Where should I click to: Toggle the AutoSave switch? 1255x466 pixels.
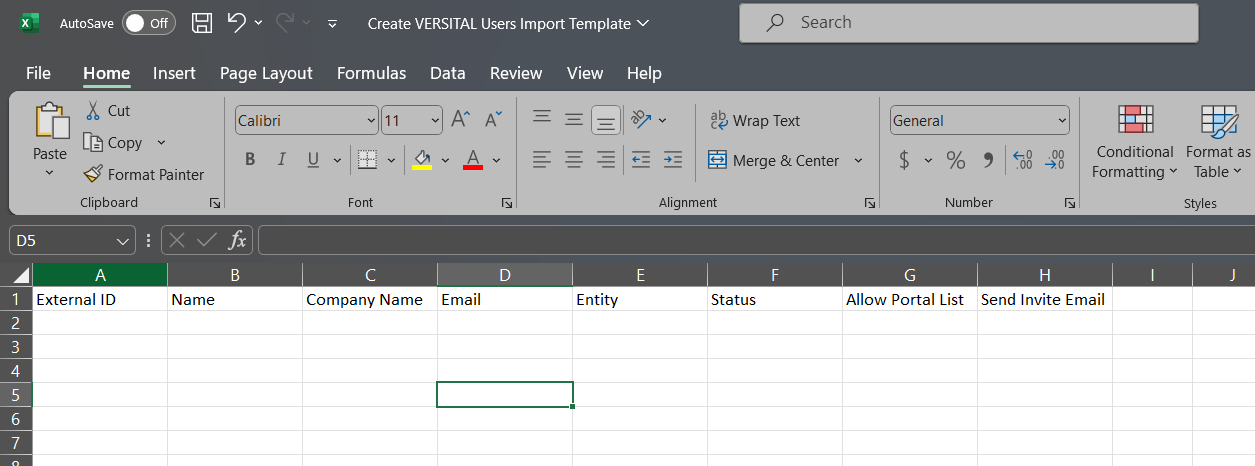(148, 23)
